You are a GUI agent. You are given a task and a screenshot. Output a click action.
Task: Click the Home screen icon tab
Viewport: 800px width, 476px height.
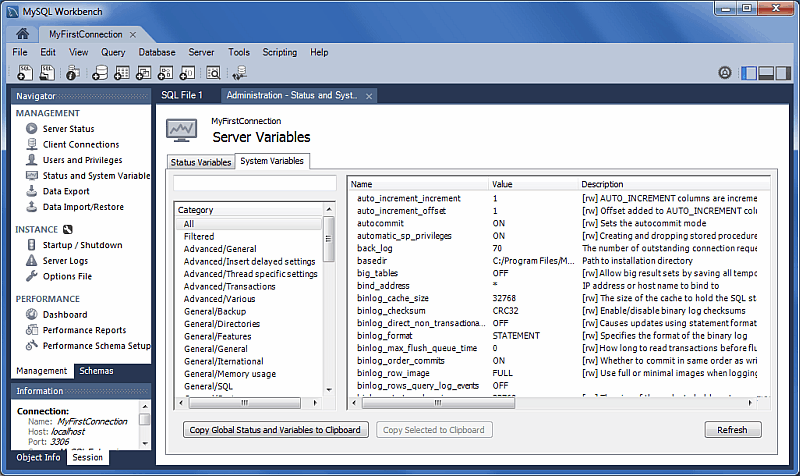click(22, 34)
